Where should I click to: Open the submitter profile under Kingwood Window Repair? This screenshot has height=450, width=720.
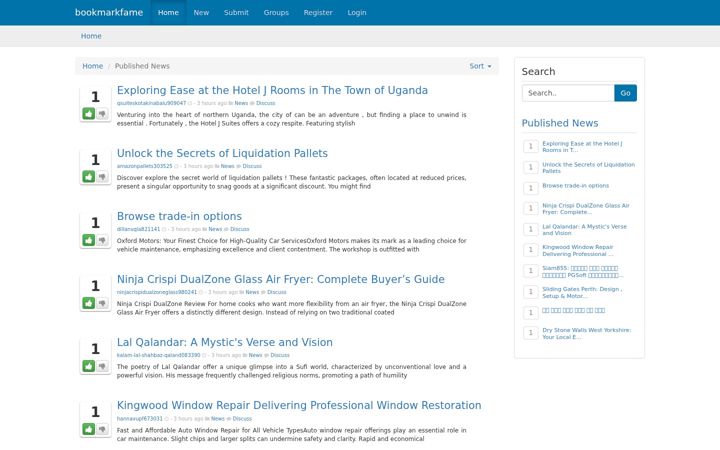click(140, 418)
